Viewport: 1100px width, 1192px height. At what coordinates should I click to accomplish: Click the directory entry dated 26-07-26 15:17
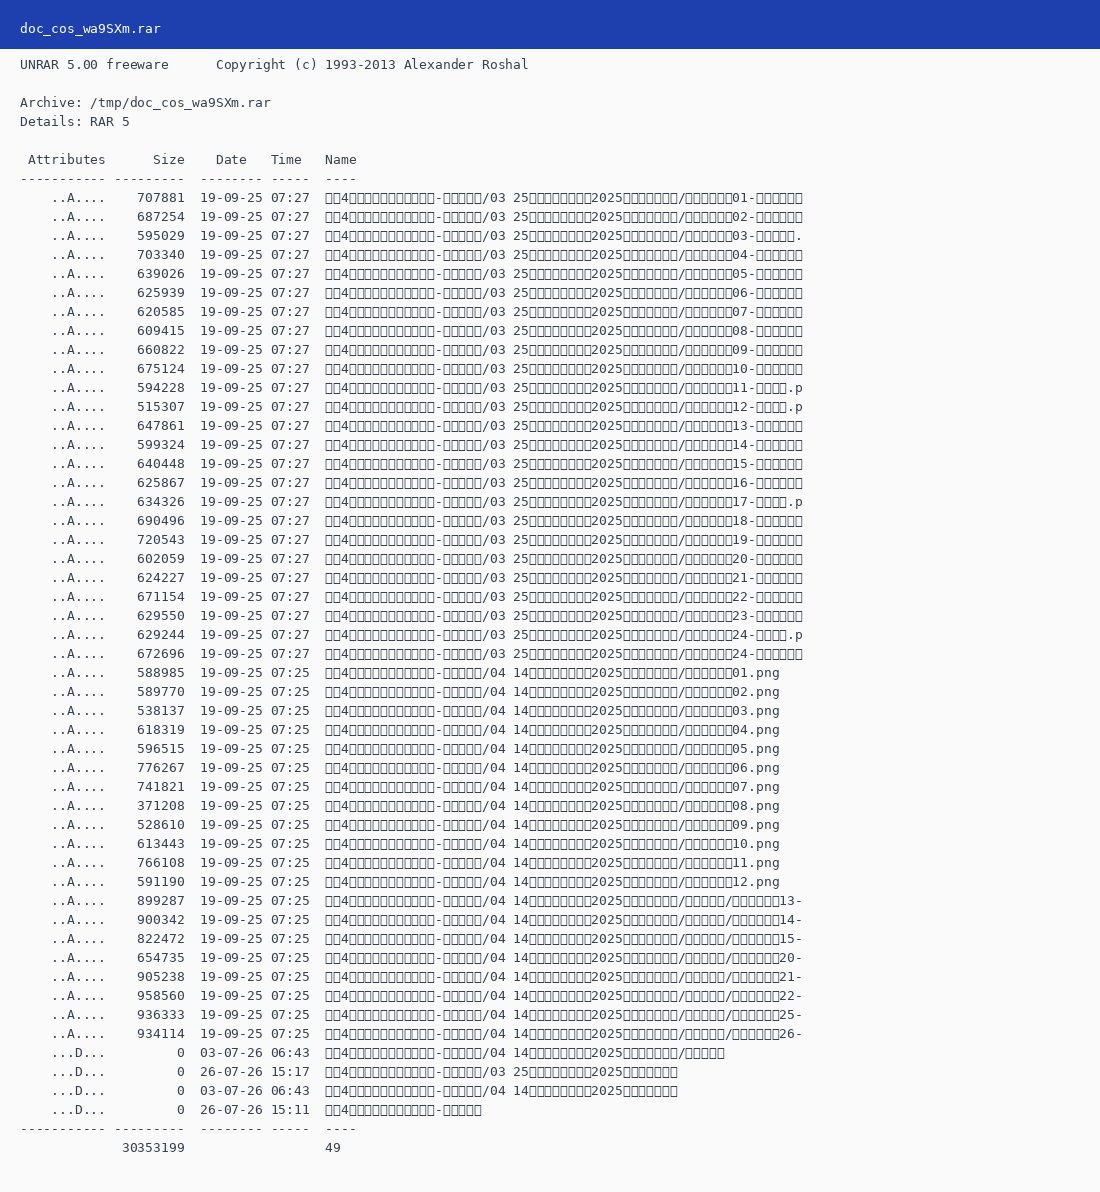coord(349,1072)
